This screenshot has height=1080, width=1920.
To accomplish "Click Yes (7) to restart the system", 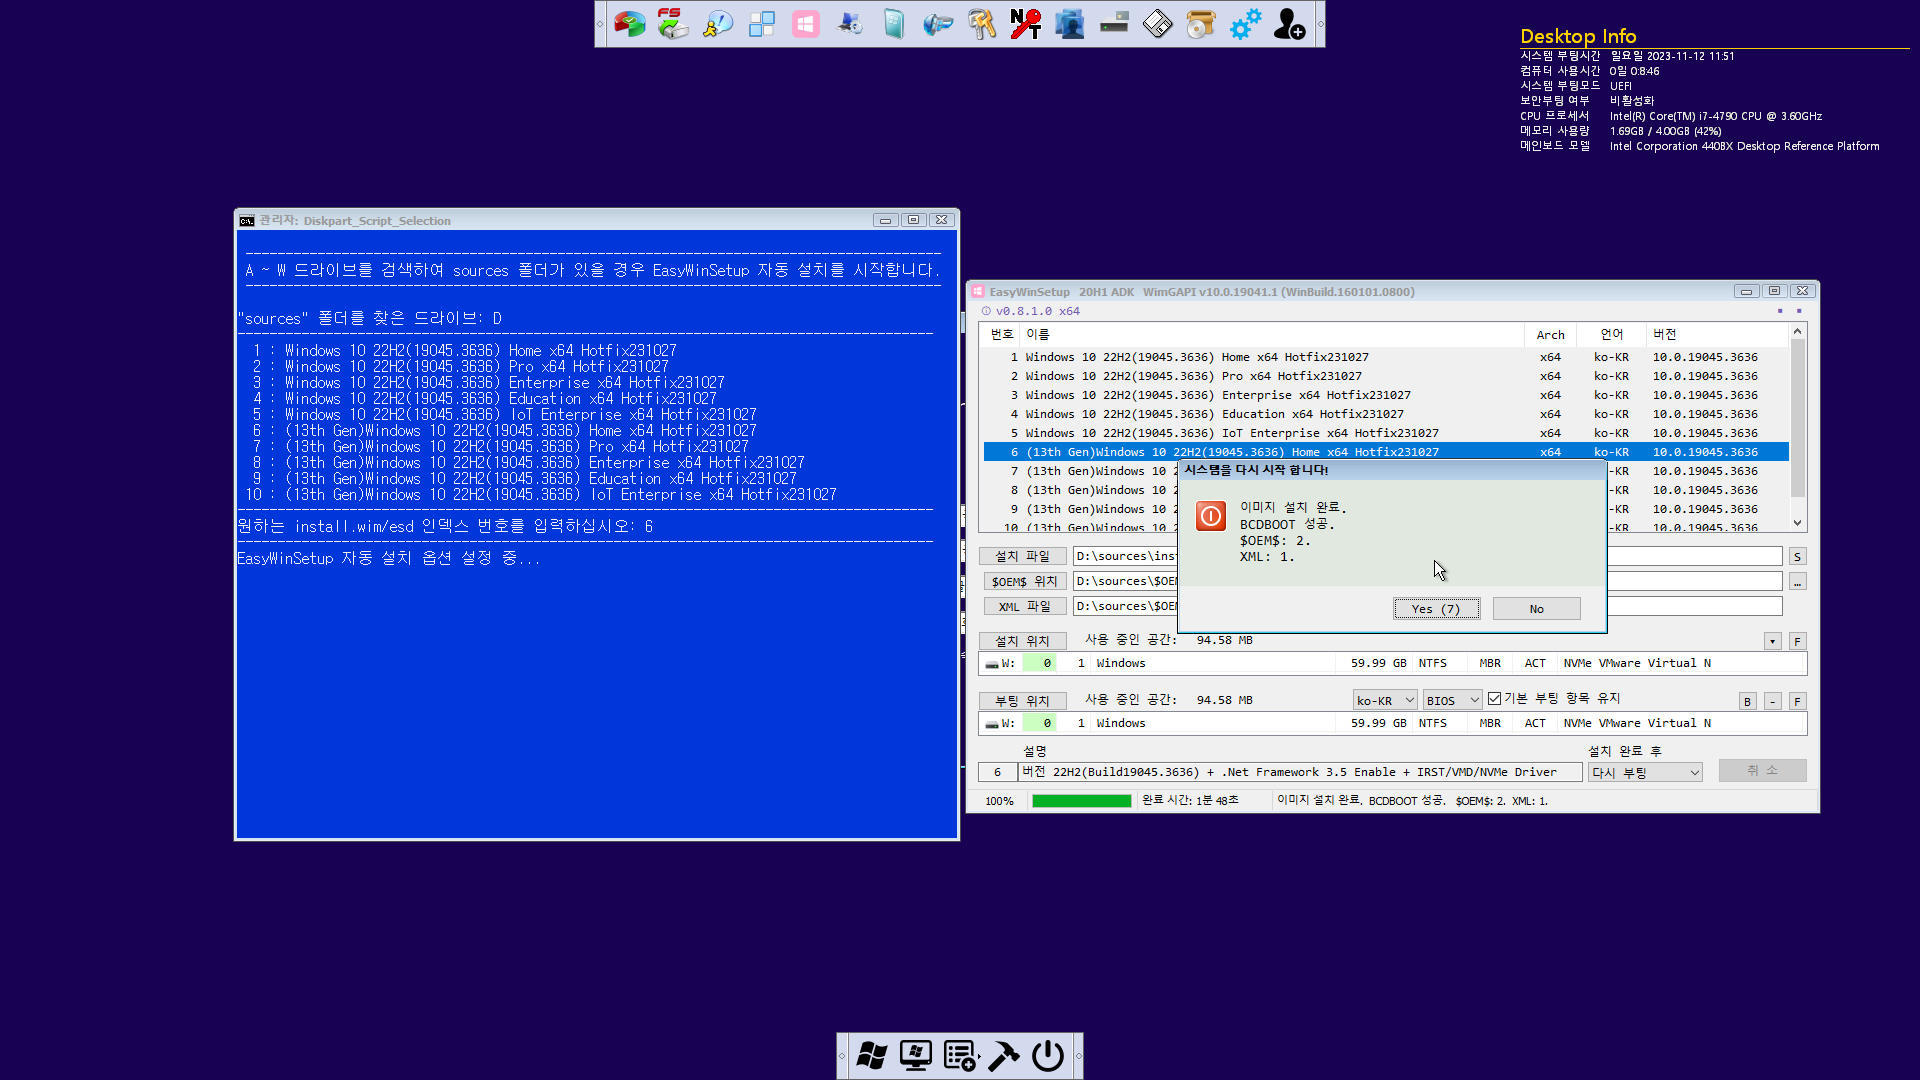I will pyautogui.click(x=1436, y=609).
